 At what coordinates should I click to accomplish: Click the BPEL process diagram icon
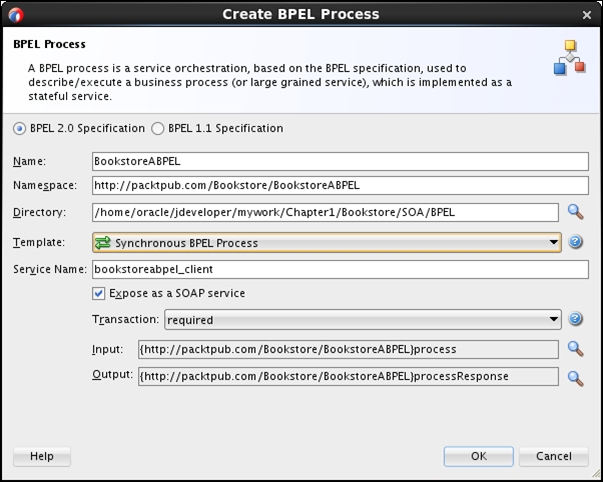(570, 57)
